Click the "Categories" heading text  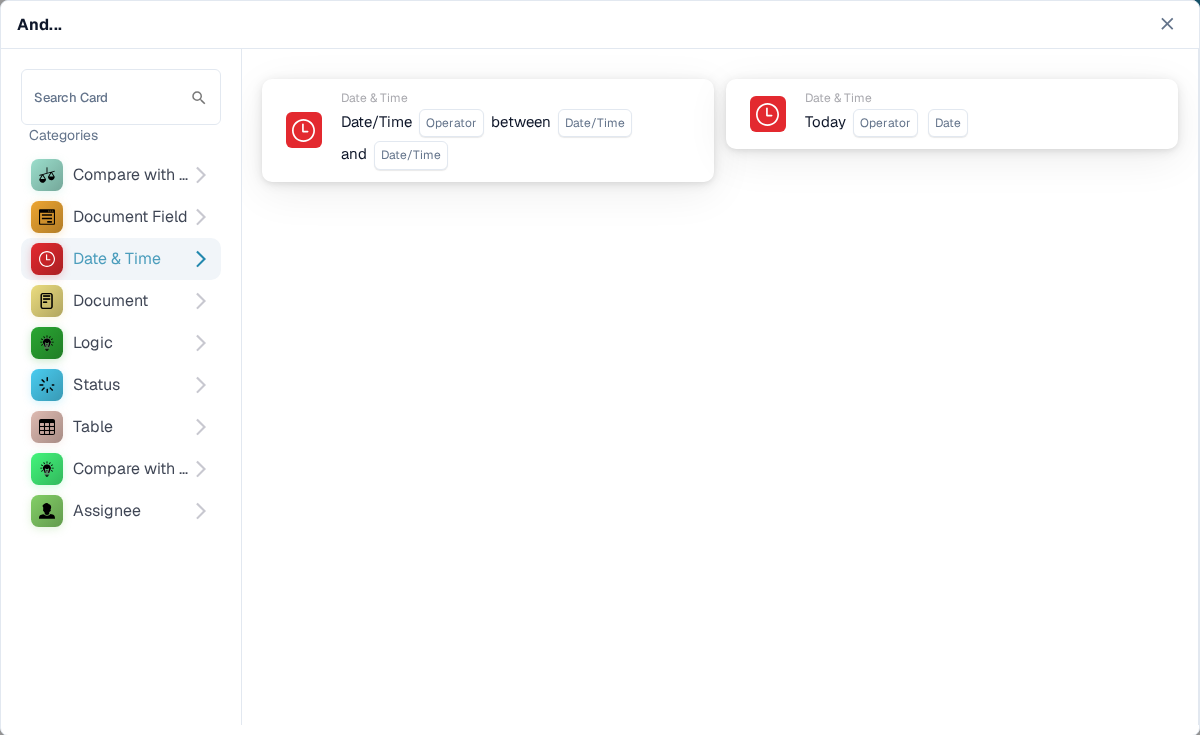point(63,135)
